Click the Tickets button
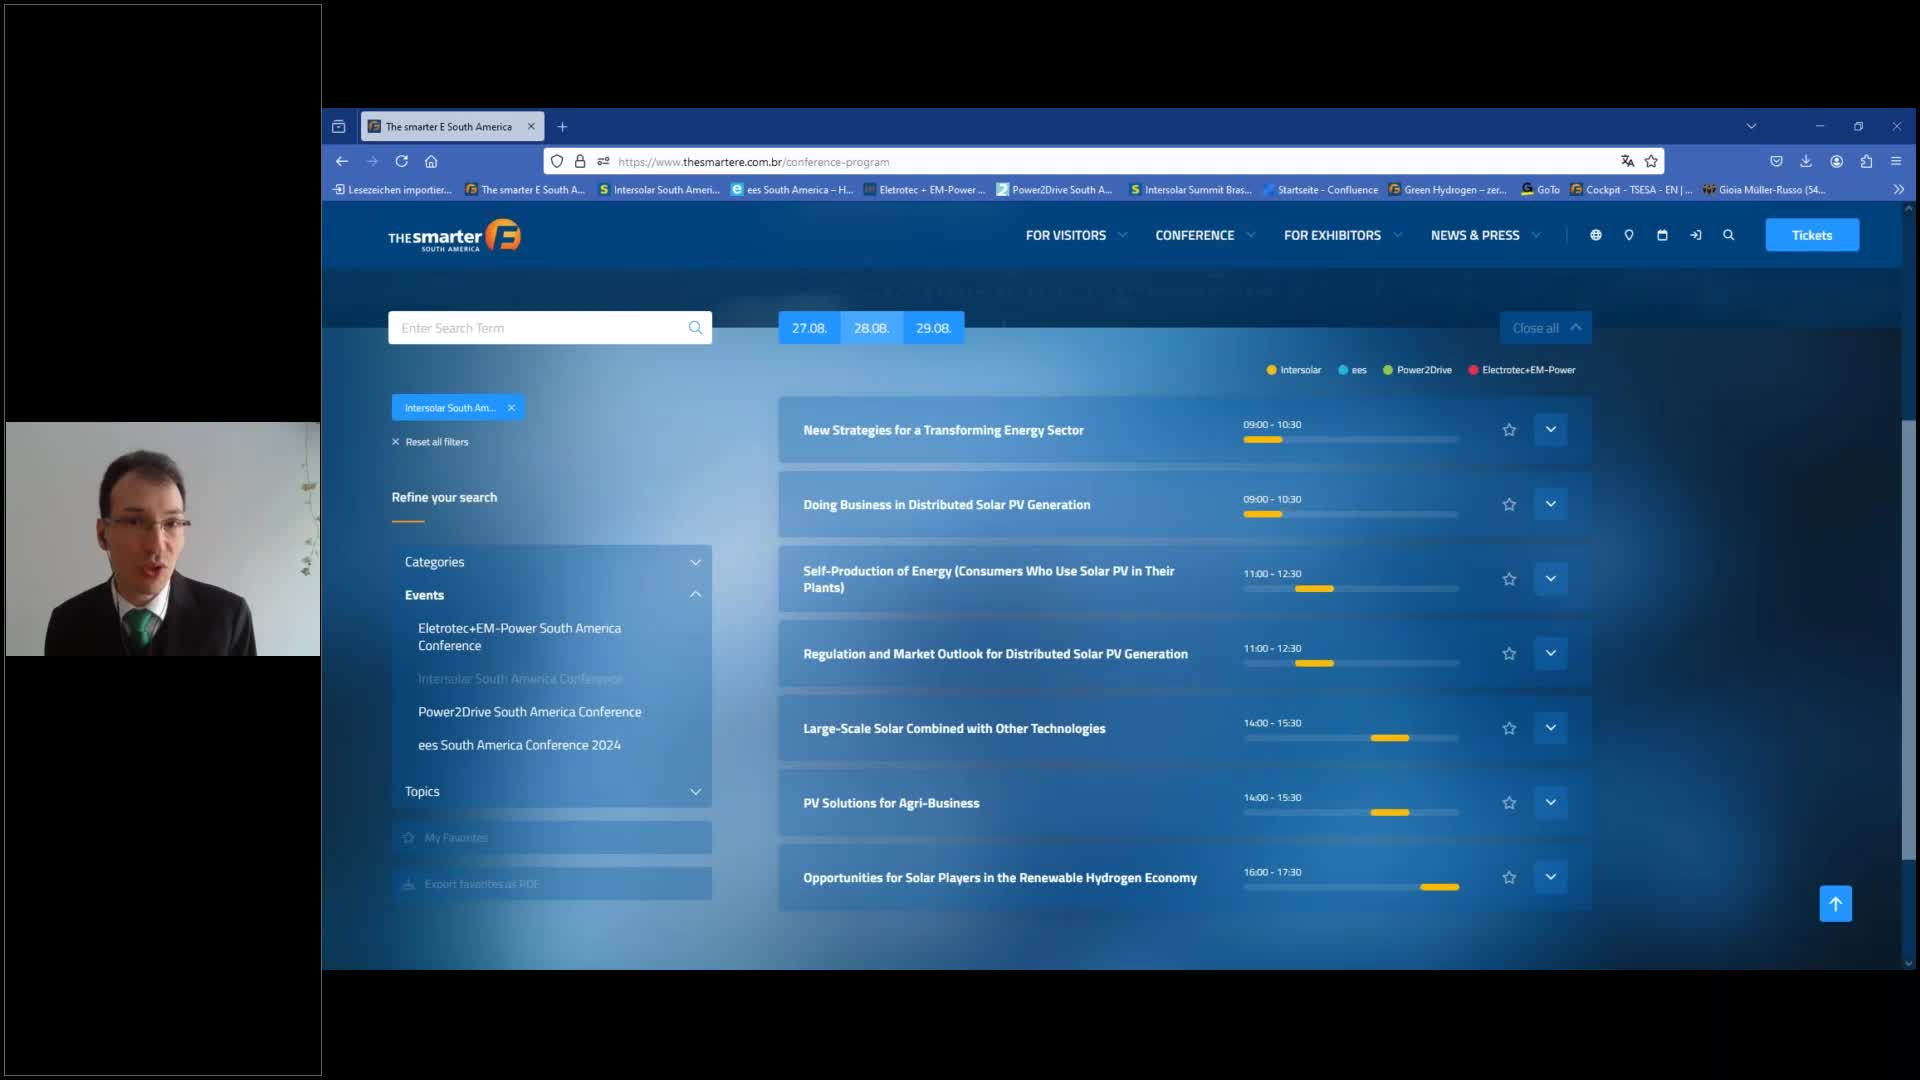This screenshot has height=1080, width=1920. point(1811,235)
